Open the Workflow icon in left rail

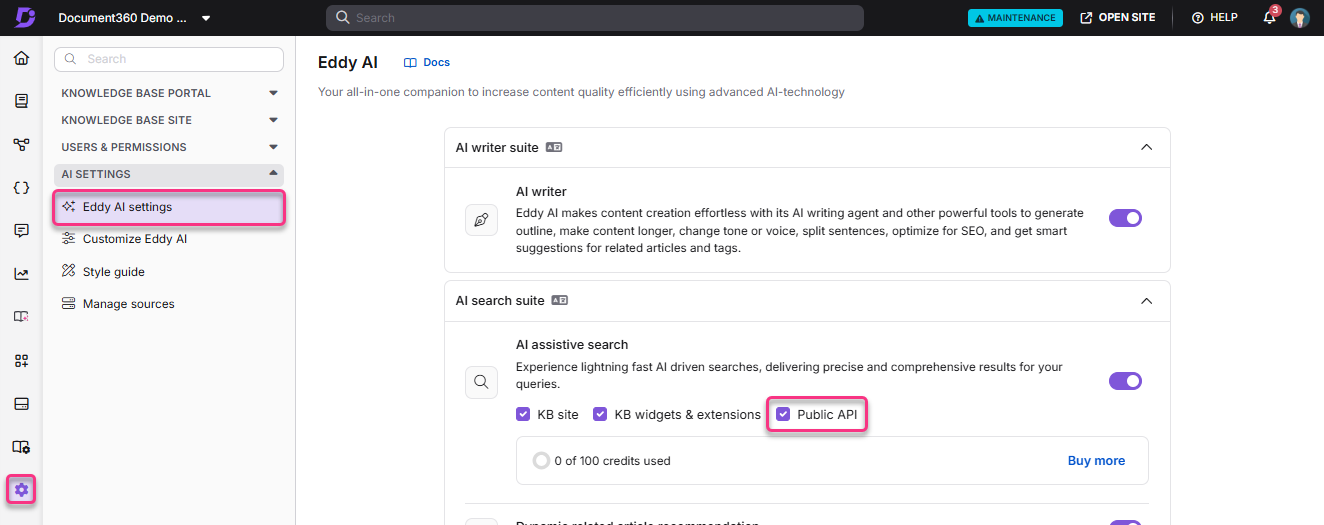[21, 144]
